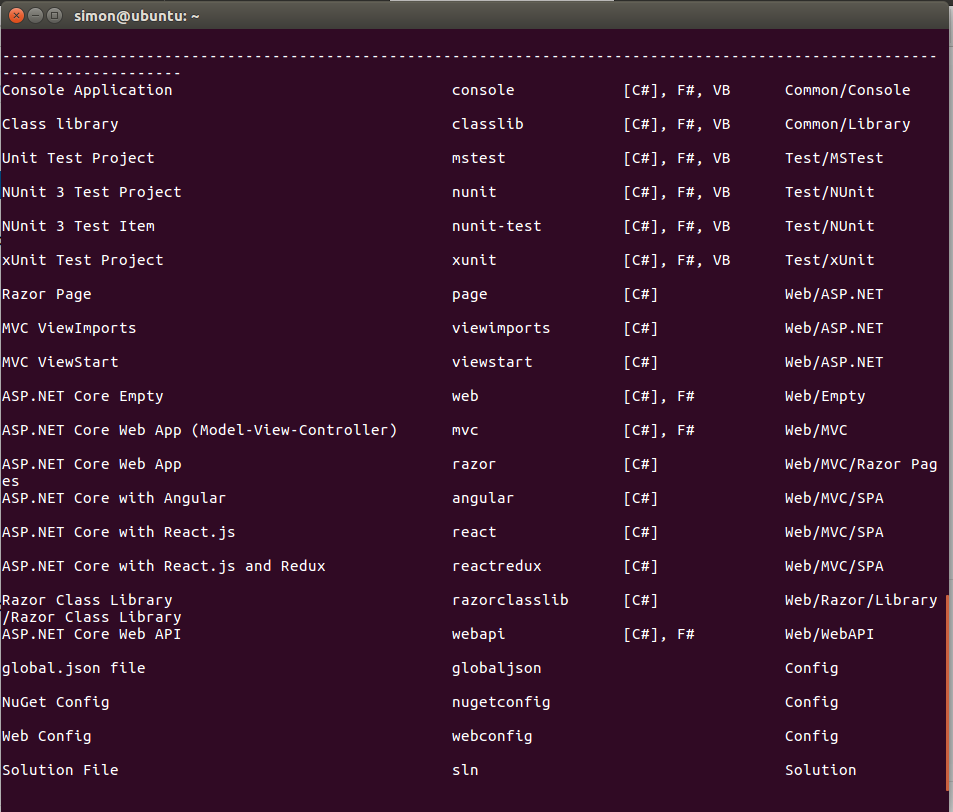This screenshot has width=953, height=812.
Task: Select the short name 'classlib'
Action: click(x=487, y=125)
